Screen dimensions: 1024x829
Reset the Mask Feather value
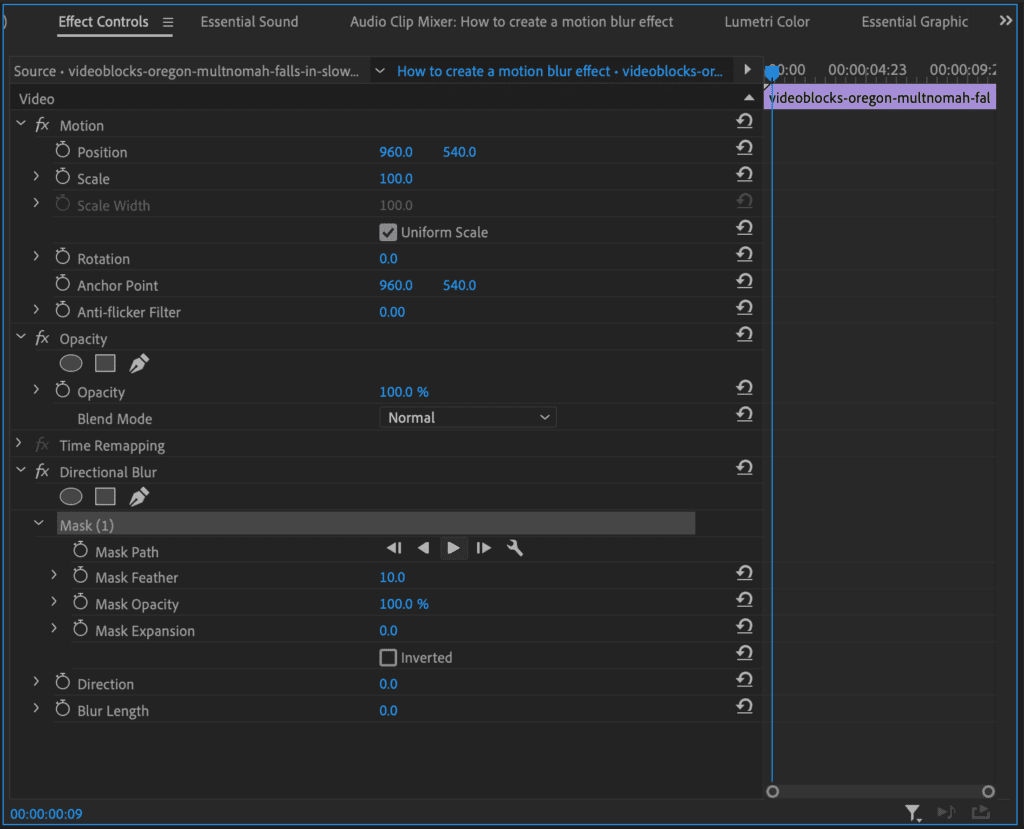point(744,573)
